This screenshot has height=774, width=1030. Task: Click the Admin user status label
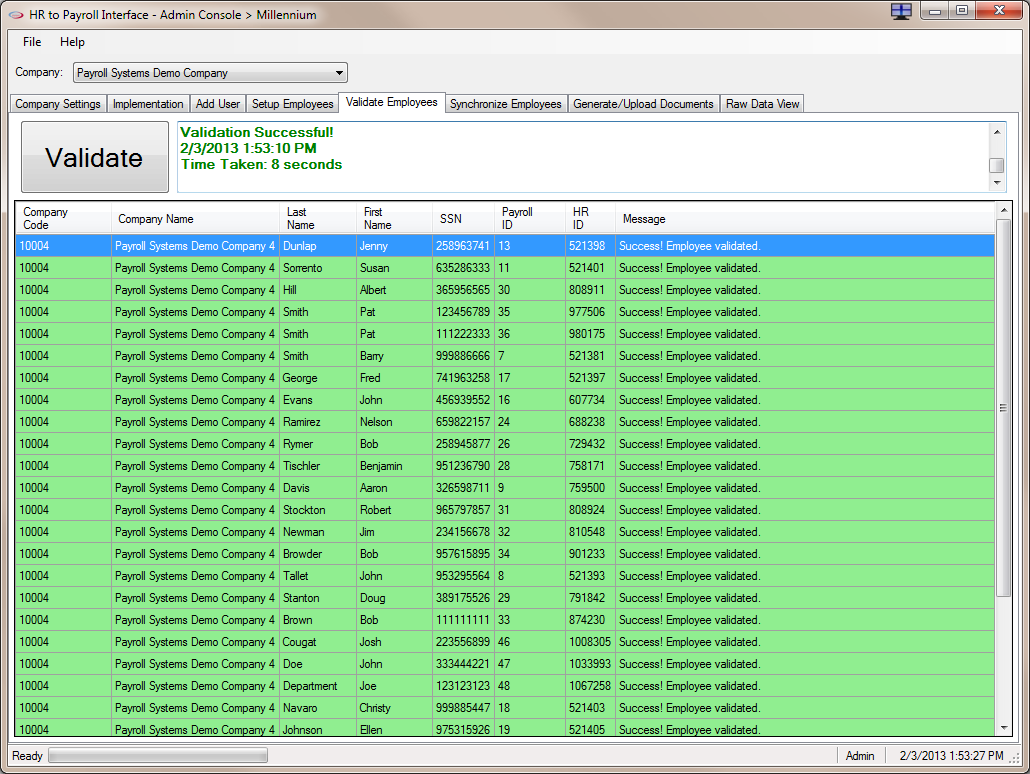pos(860,756)
